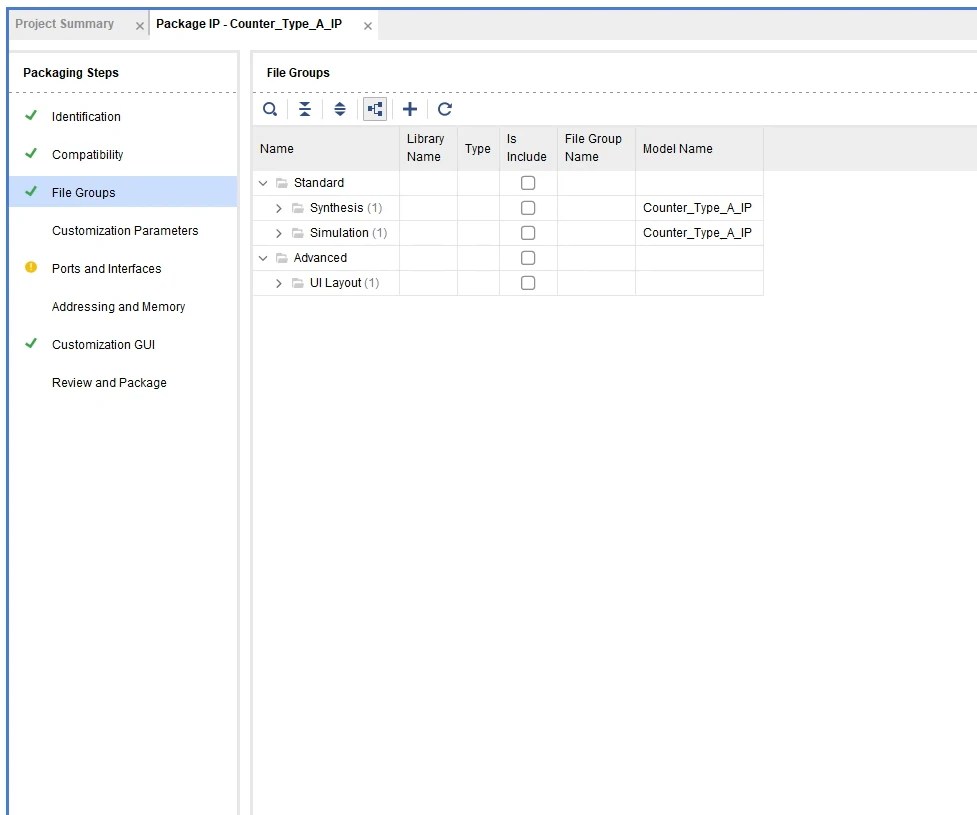Go to Review and Package step
Screen dimensions: 977x815
[109, 383]
